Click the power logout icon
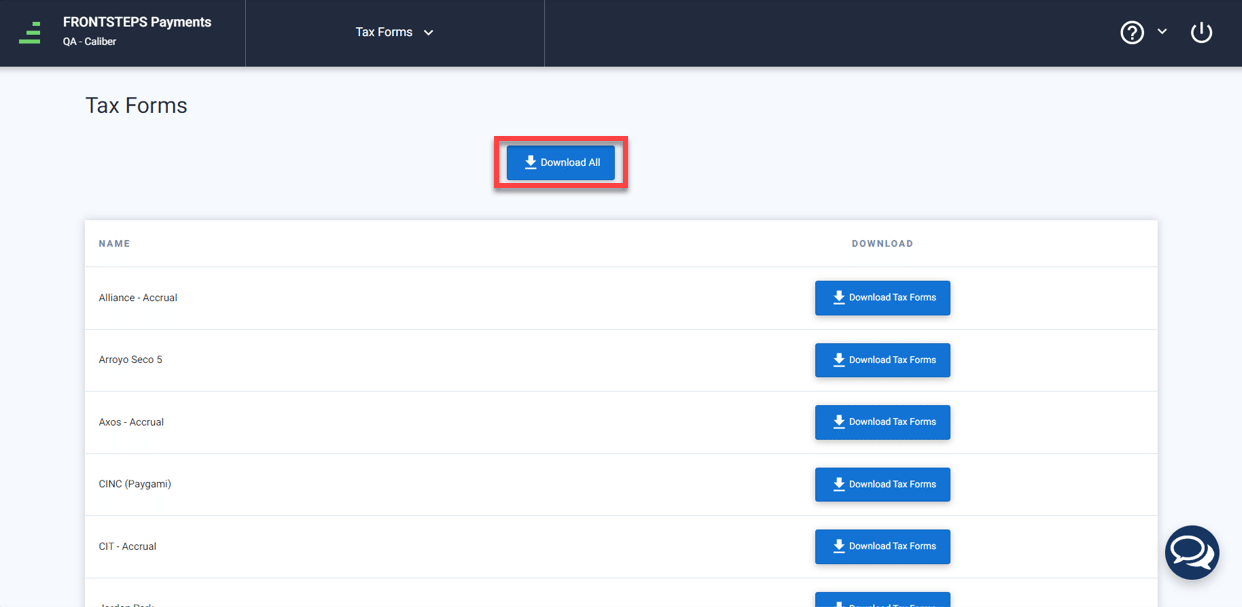The height and width of the screenshot is (607, 1242). click(1201, 33)
